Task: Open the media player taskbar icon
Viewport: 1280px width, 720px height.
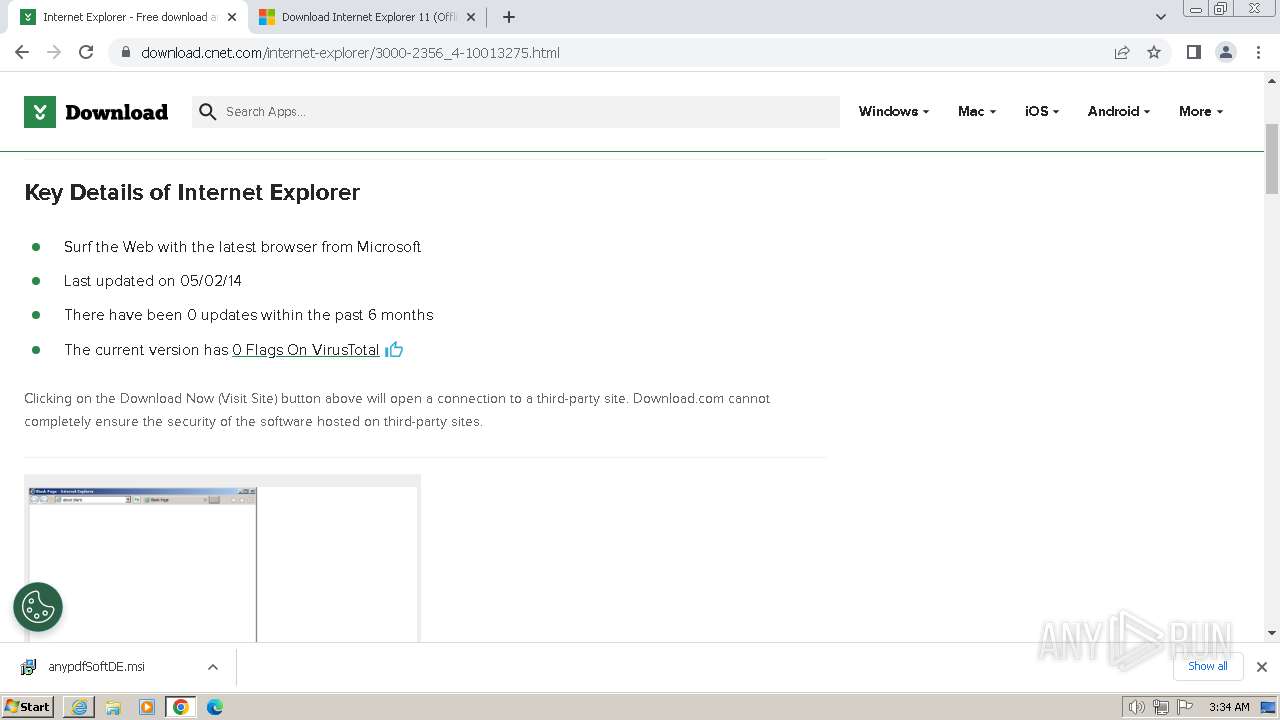Action: tap(147, 707)
